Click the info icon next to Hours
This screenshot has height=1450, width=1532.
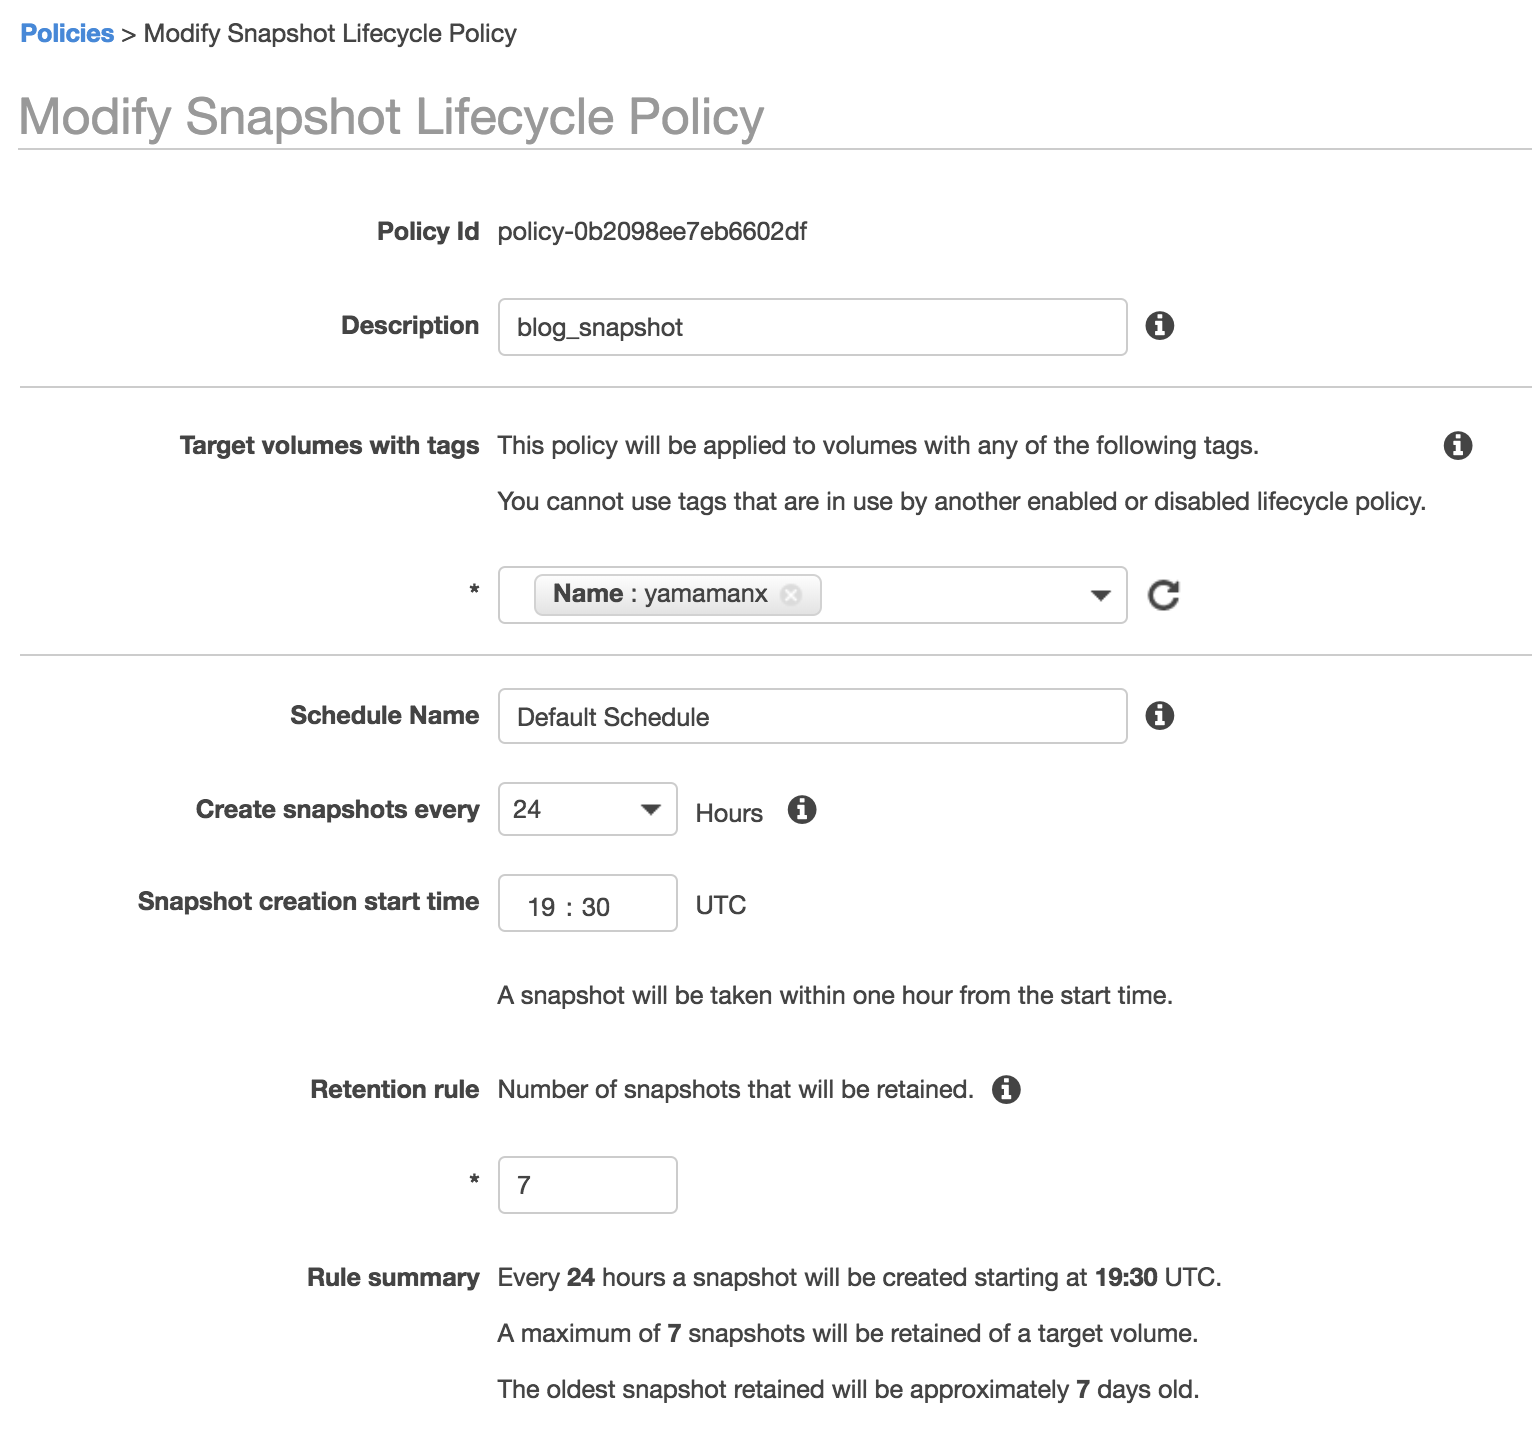point(801,810)
